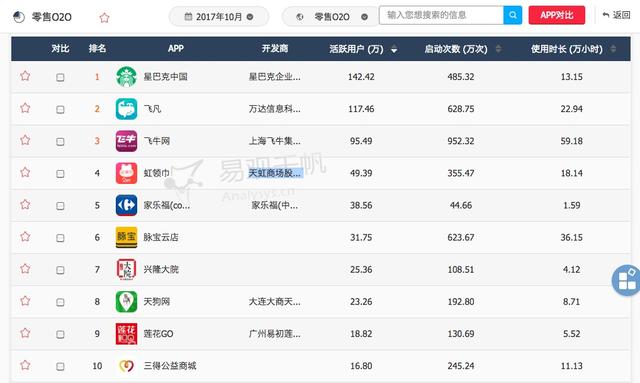
Task: Open the 兴隆大院 app icon
Action: [127, 269]
